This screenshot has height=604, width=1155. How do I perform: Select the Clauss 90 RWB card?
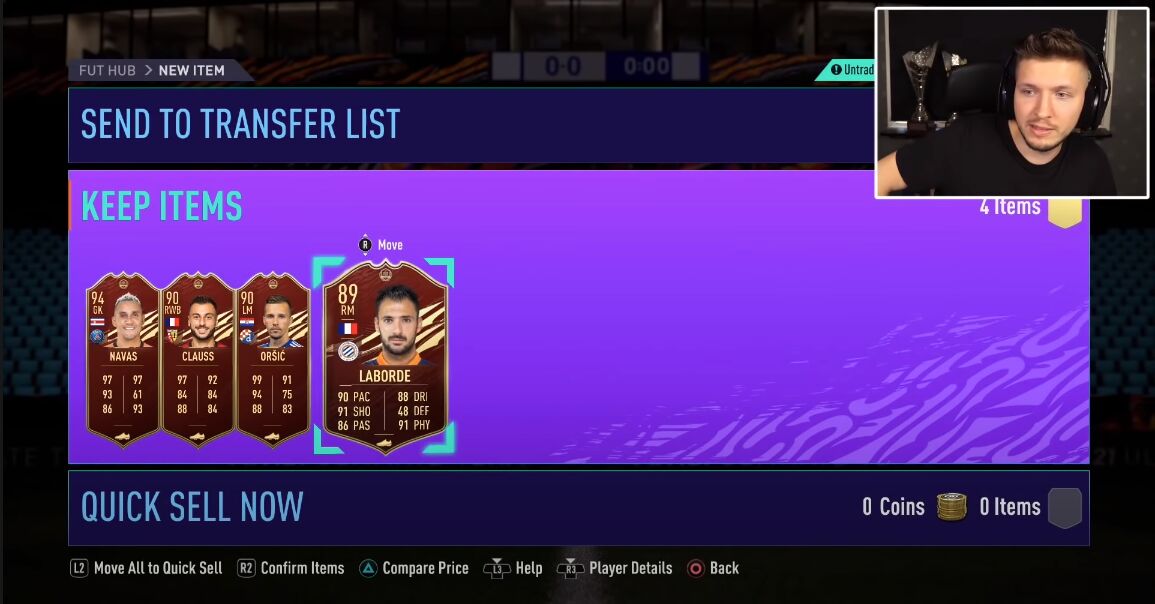coord(197,359)
